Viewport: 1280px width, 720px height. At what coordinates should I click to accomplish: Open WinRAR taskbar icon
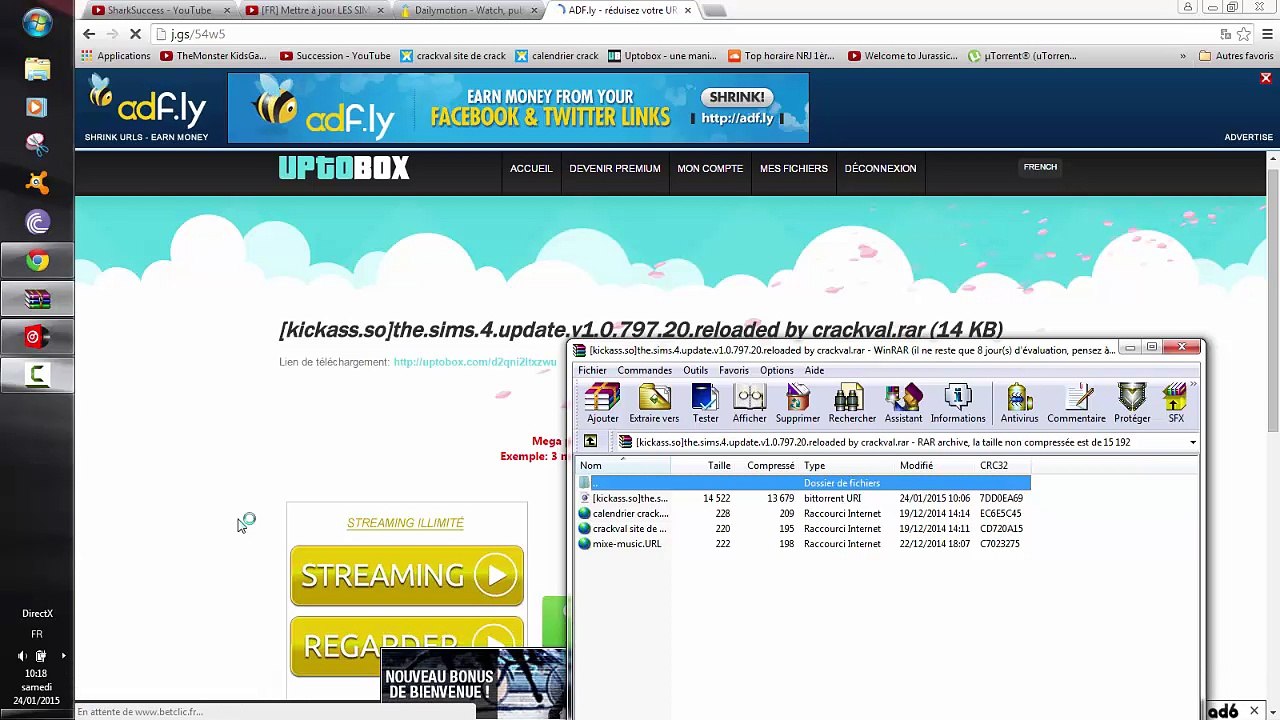37,299
